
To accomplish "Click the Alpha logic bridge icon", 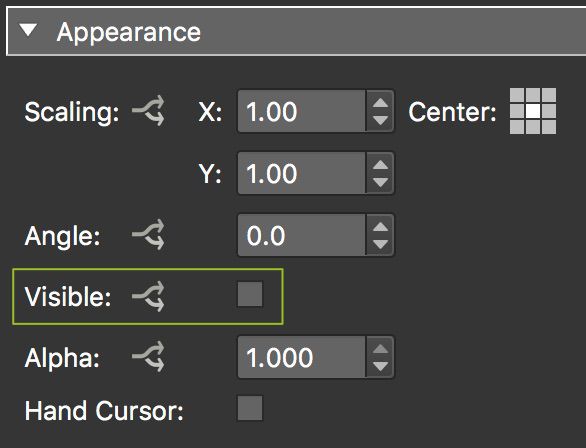I will (148, 357).
